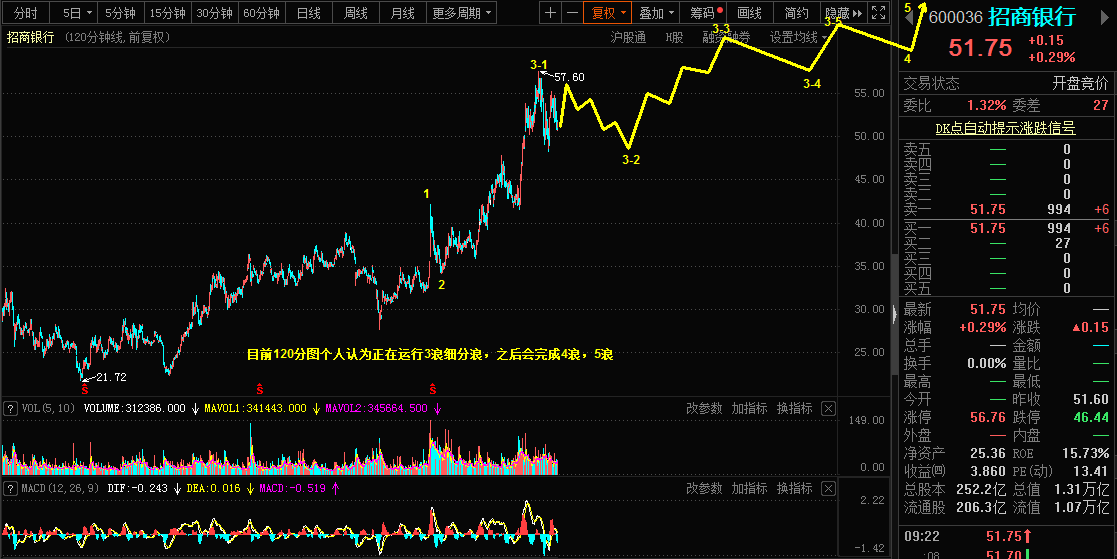Click 隐藏 hide panel button
The height and width of the screenshot is (559, 1117).
click(x=843, y=13)
